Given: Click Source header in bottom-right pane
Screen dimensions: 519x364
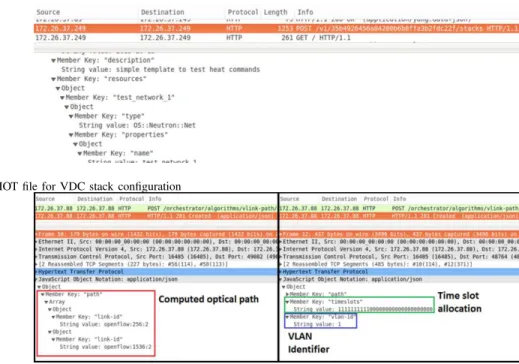Looking at the screenshot, I should tap(289, 199).
